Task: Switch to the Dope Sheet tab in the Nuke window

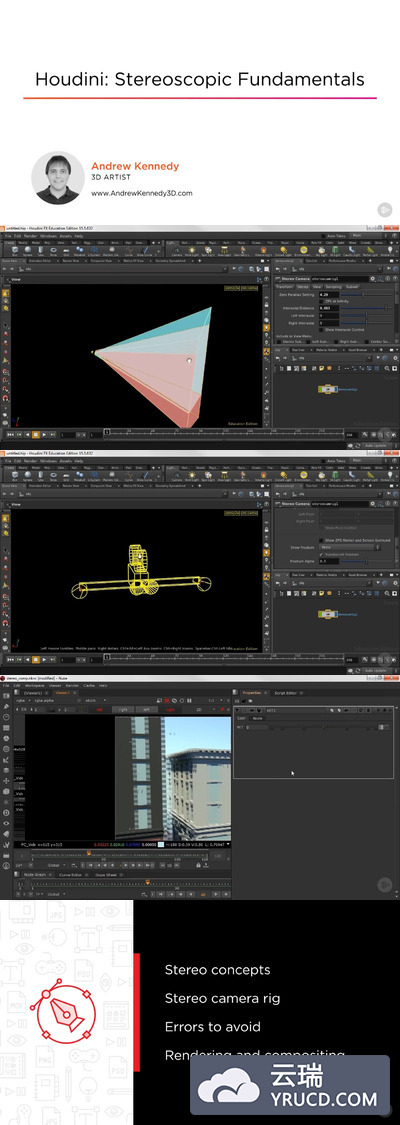Action: pos(106,875)
